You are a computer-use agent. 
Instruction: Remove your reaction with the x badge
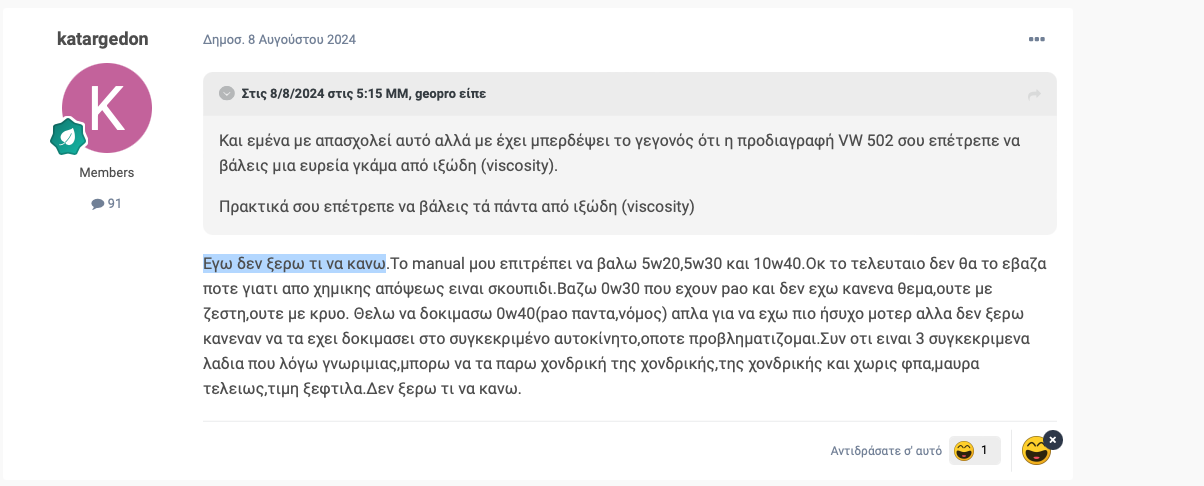click(x=1053, y=439)
